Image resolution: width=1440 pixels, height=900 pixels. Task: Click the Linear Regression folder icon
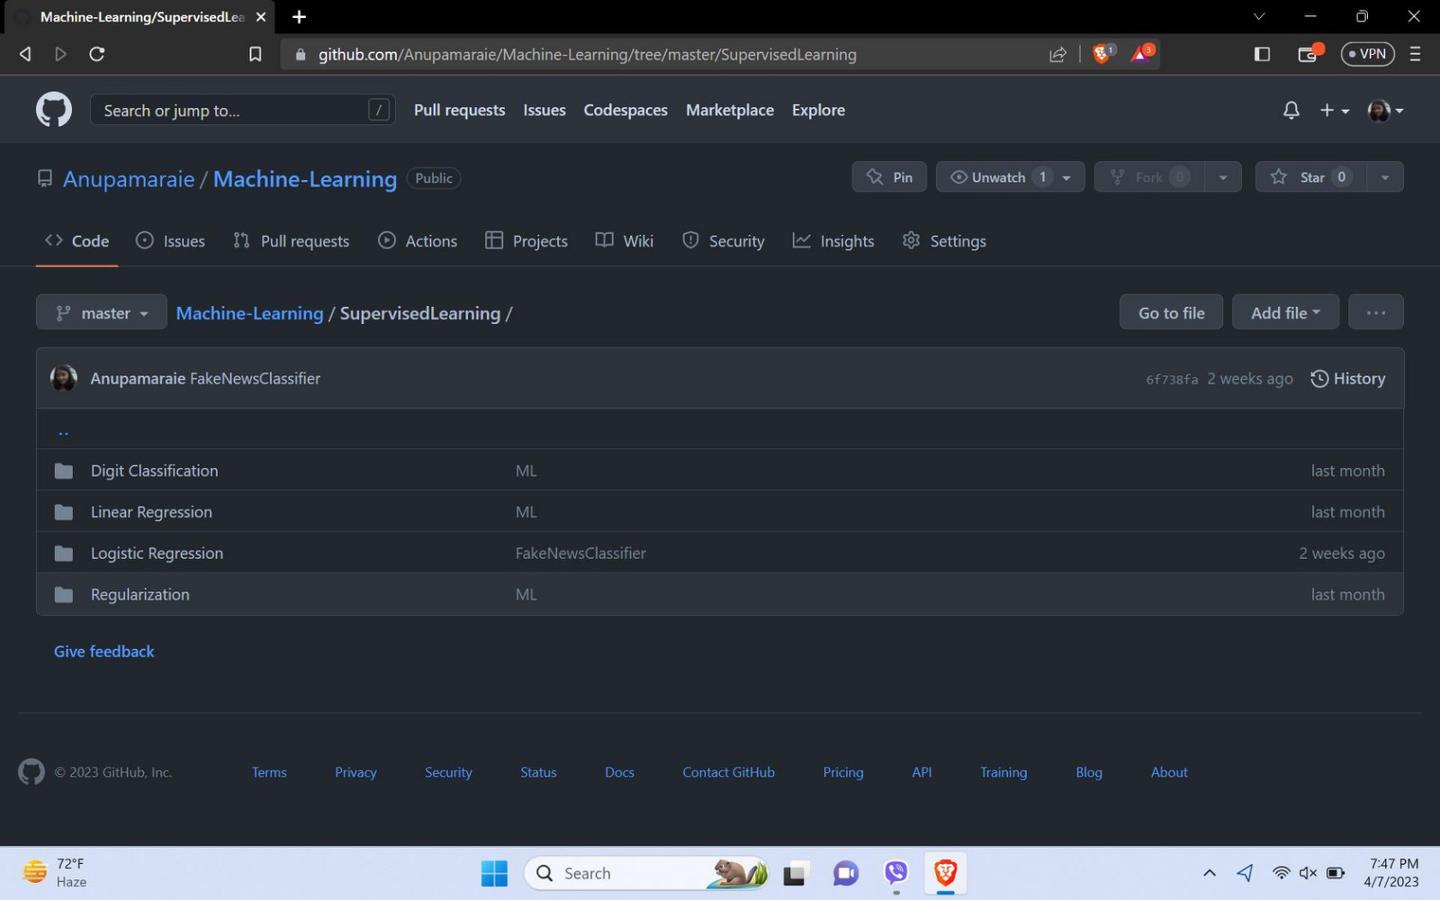pos(64,512)
